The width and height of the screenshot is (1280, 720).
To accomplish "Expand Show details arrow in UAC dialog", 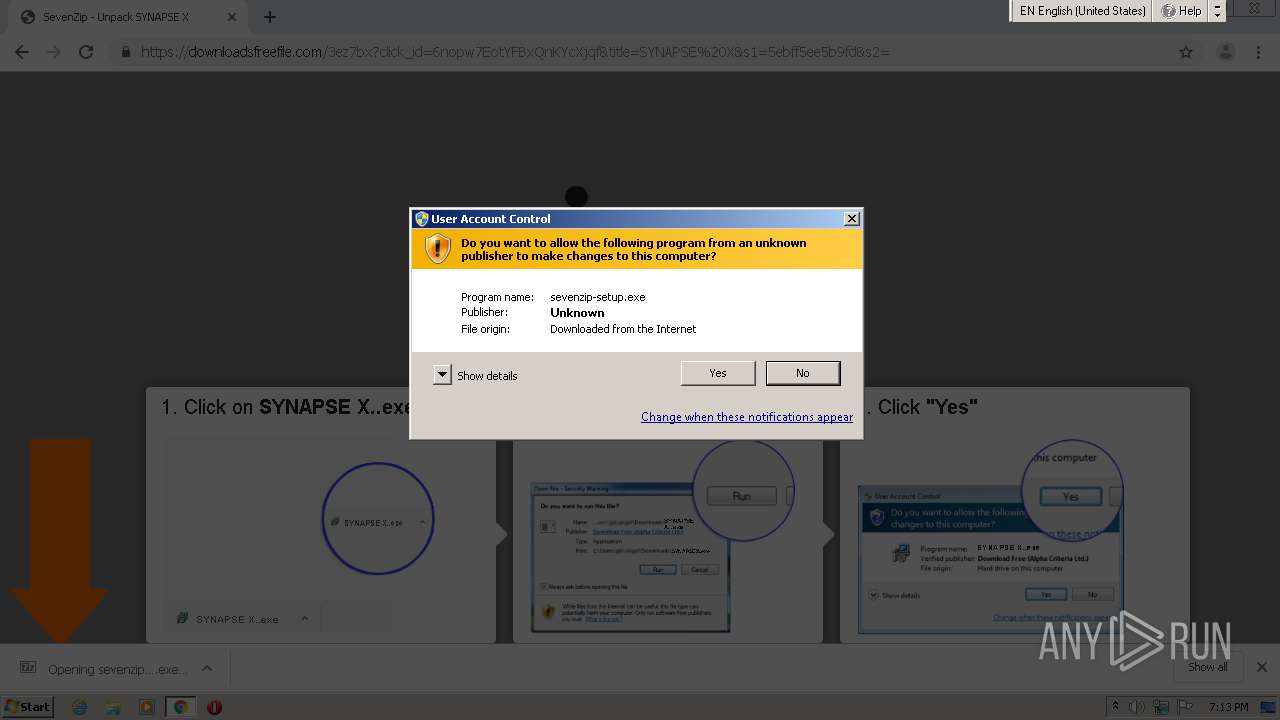I will 442,375.
